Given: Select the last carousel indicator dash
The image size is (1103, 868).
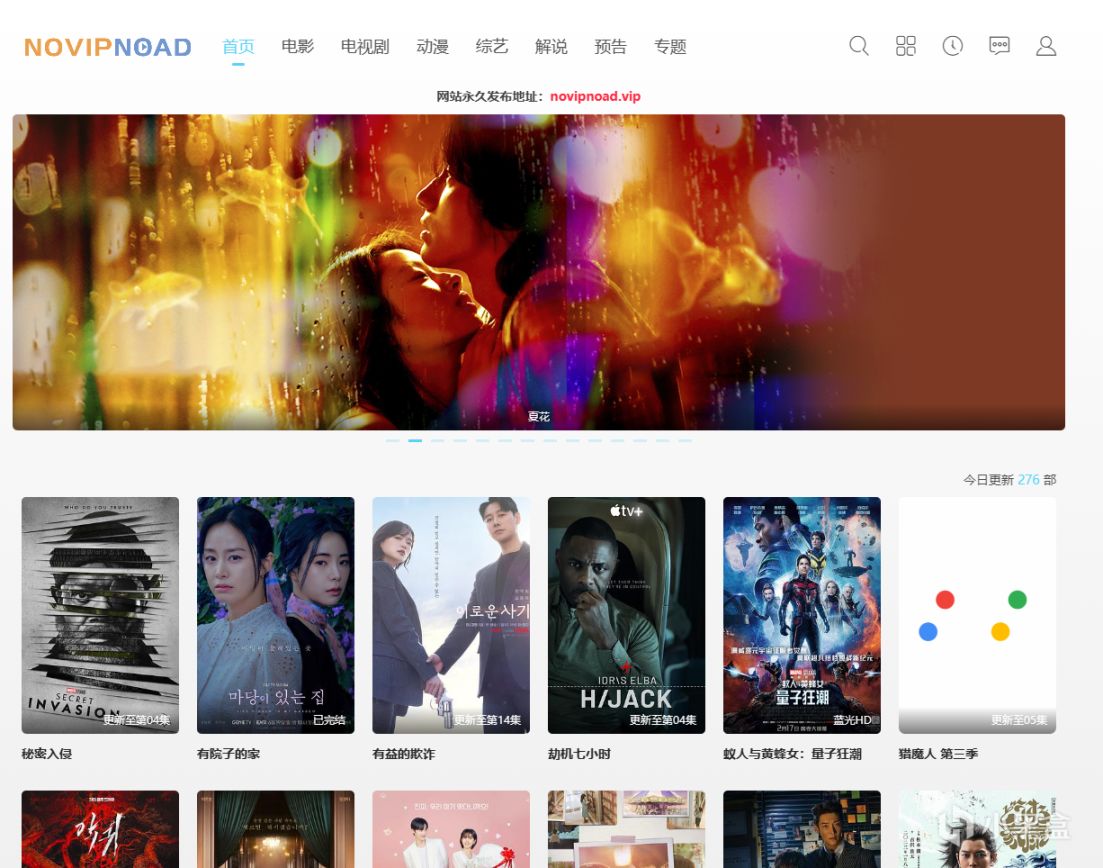Looking at the screenshot, I should point(685,440).
